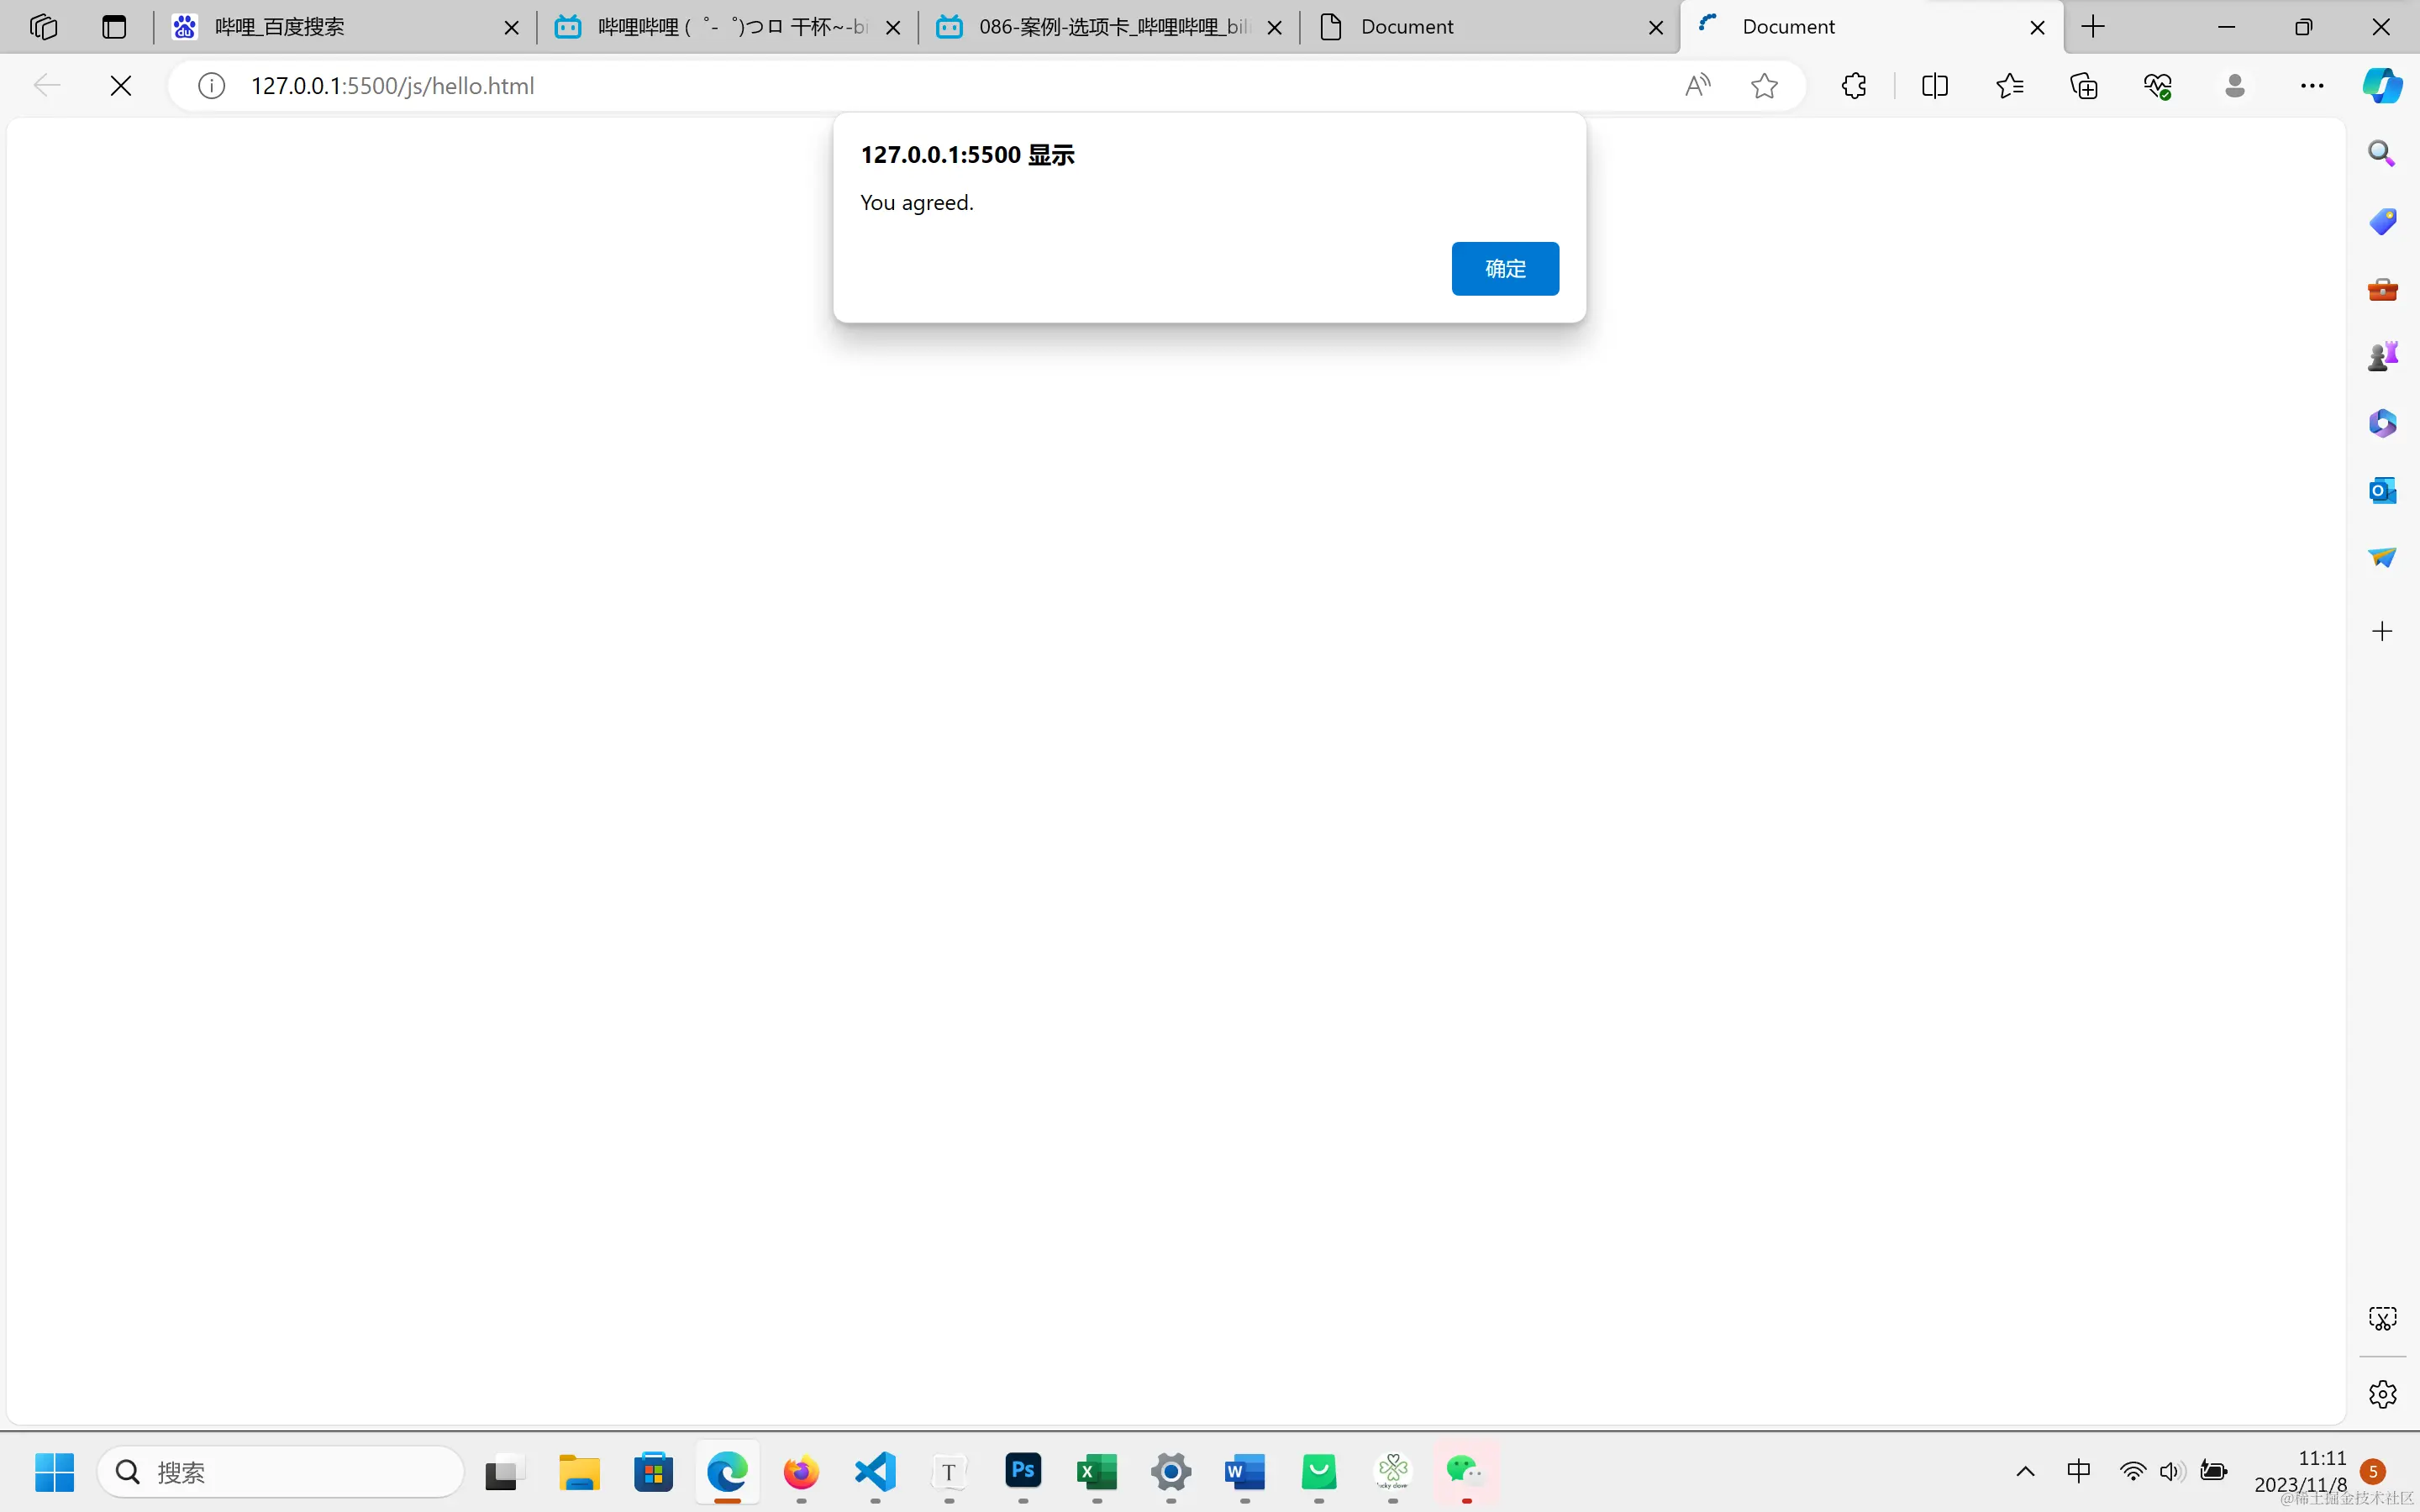Open Collections icon in toolbar
The width and height of the screenshot is (2420, 1512).
2083,86
